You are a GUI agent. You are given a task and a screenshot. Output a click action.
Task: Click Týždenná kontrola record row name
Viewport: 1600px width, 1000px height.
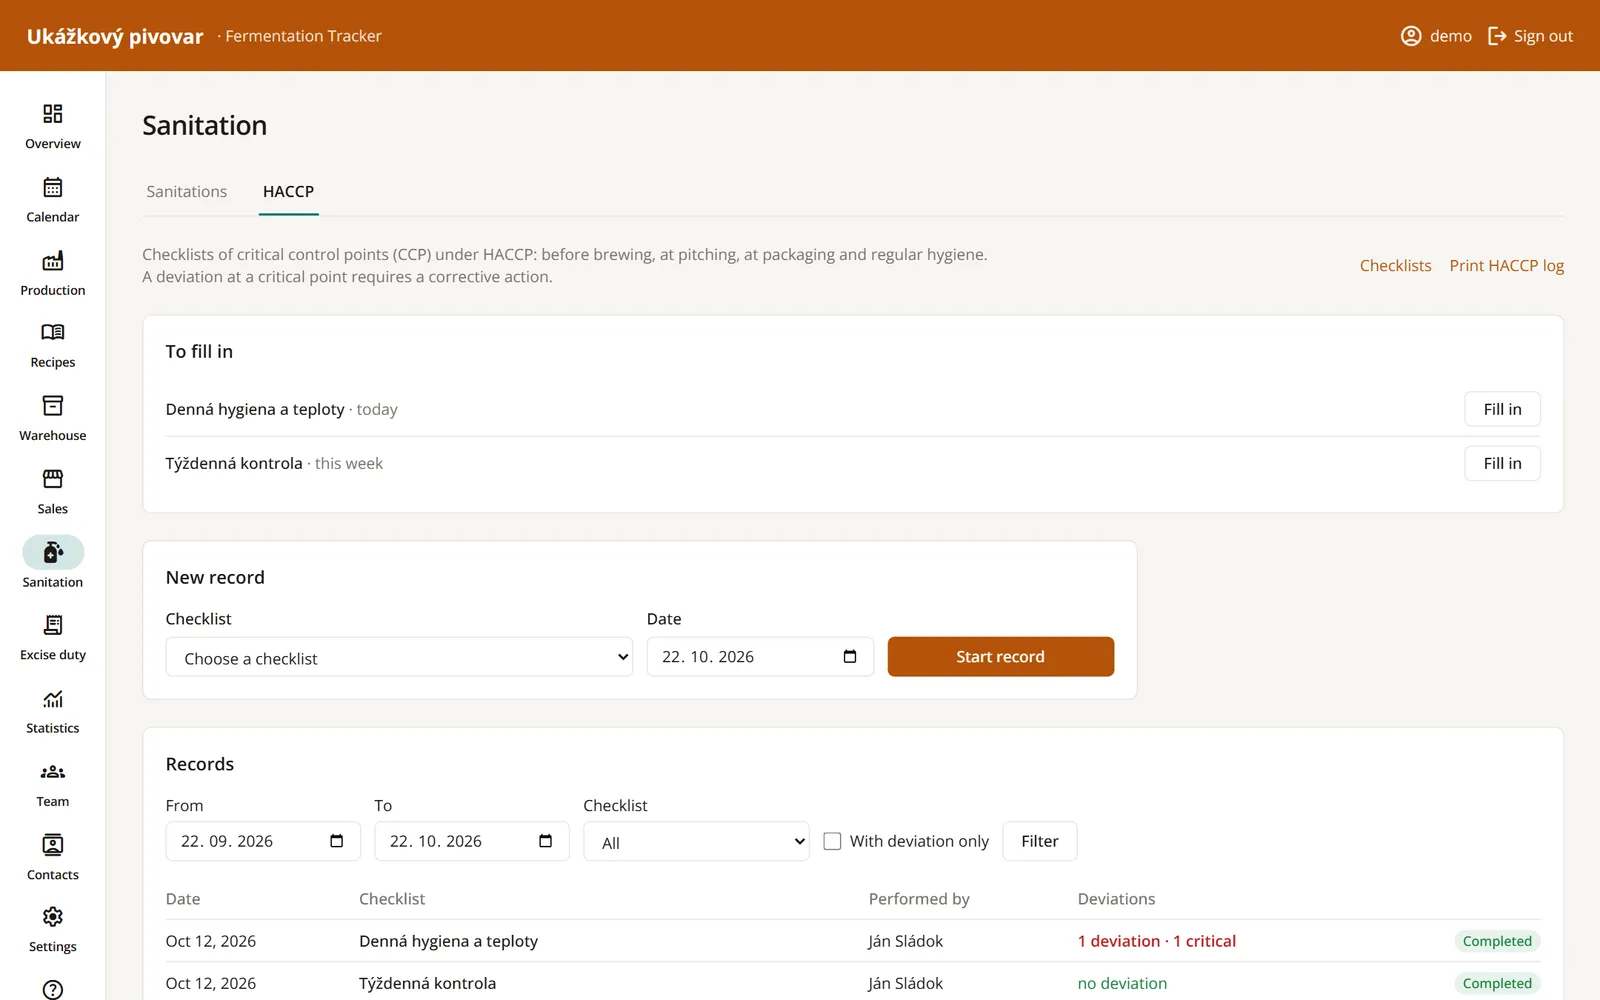pyautogui.click(x=427, y=983)
